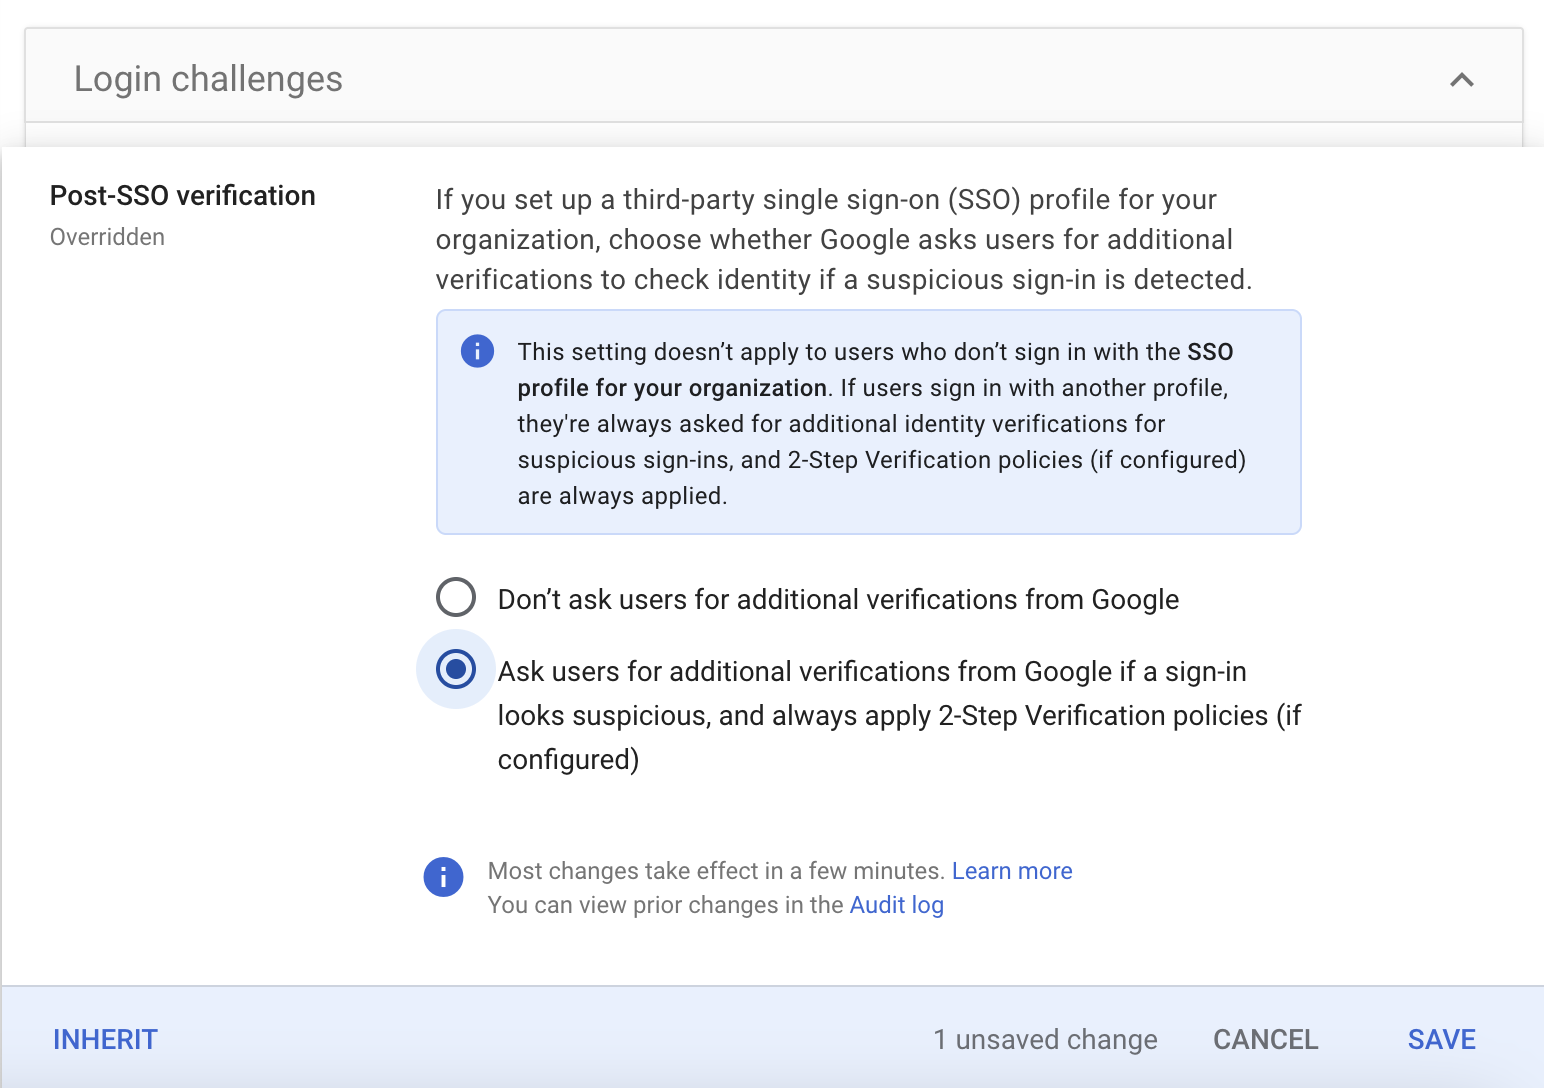This screenshot has height=1088, width=1544.
Task: Click the Login challenges section title
Action: [x=208, y=79]
